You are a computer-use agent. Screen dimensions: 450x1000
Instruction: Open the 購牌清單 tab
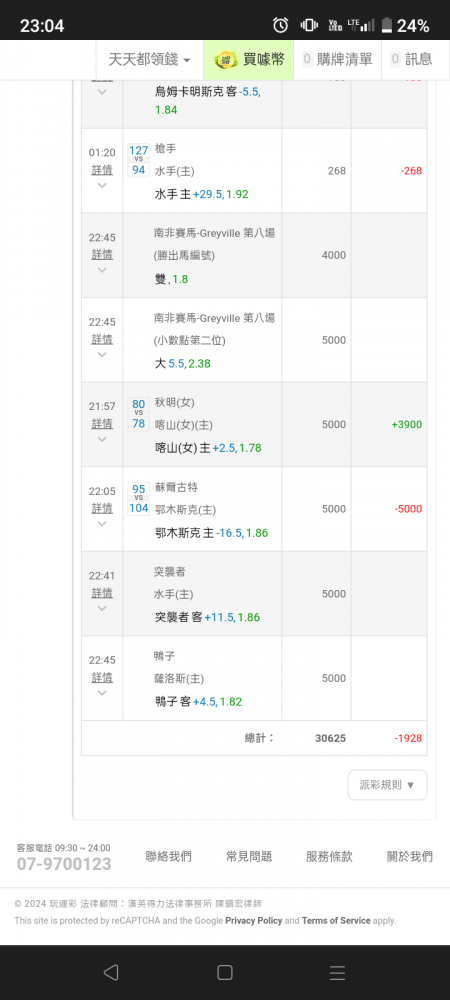337,60
